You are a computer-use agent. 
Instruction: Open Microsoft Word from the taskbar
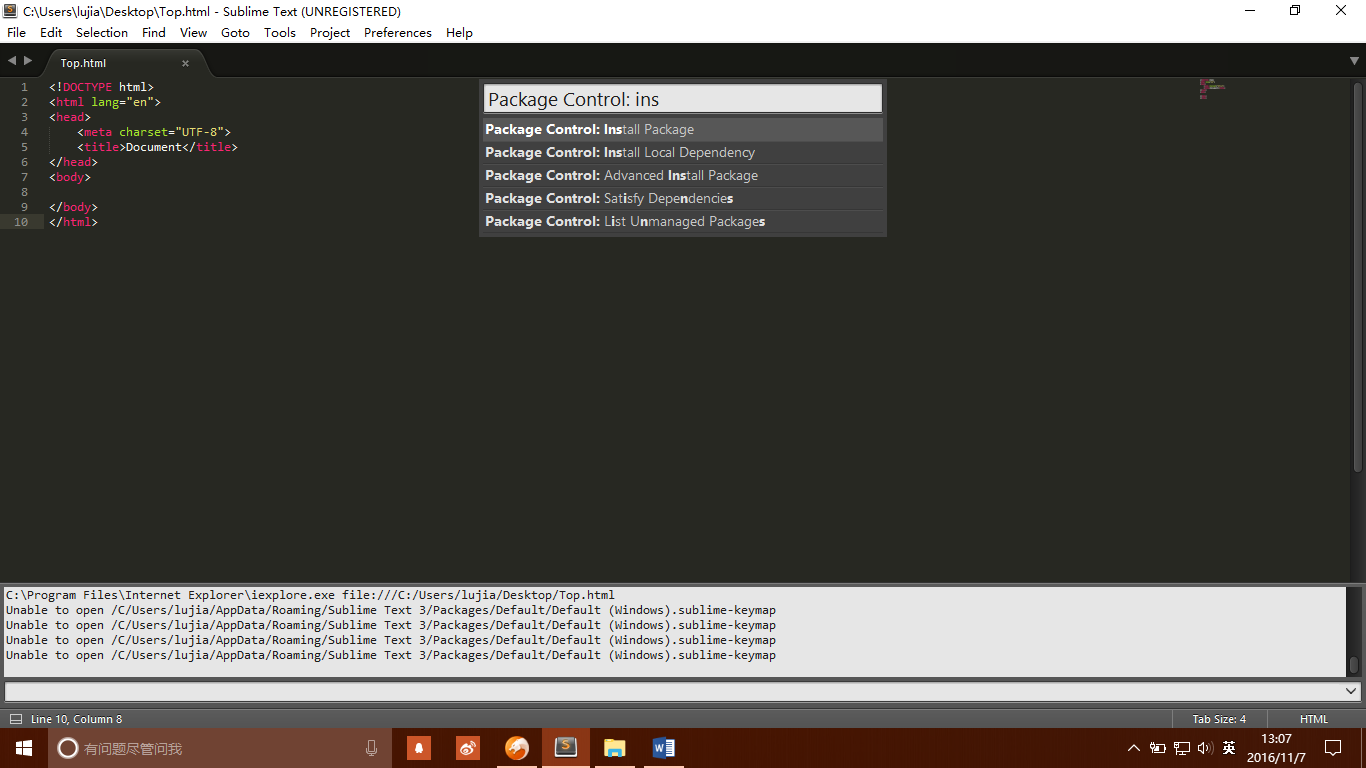[663, 748]
